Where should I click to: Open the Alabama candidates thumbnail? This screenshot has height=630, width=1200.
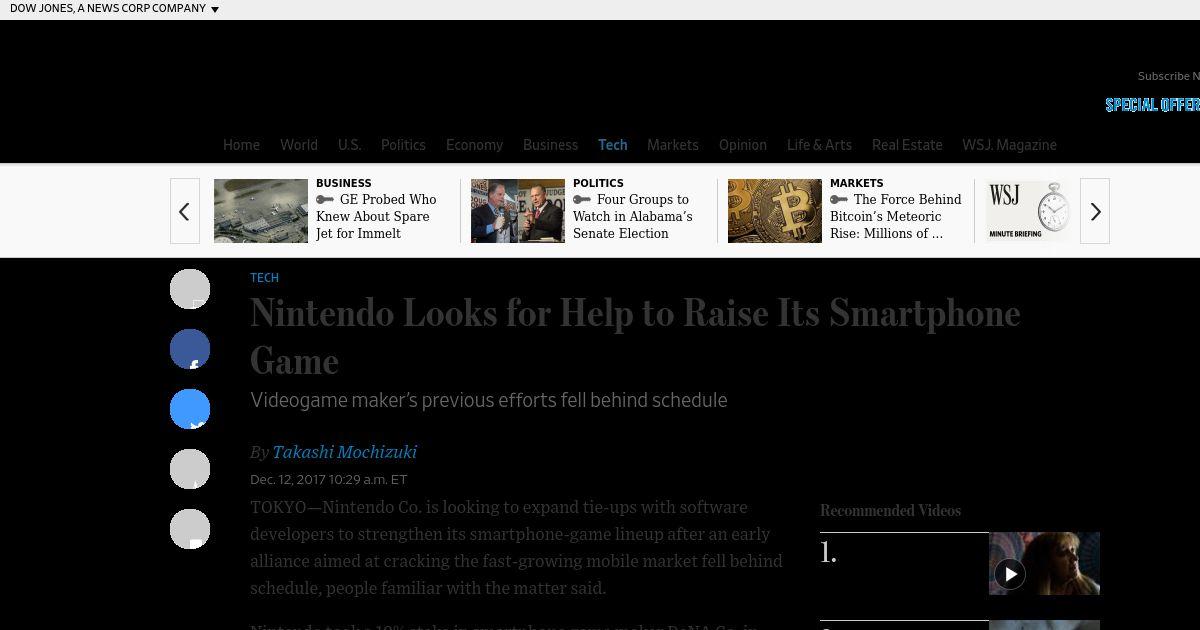pos(518,211)
